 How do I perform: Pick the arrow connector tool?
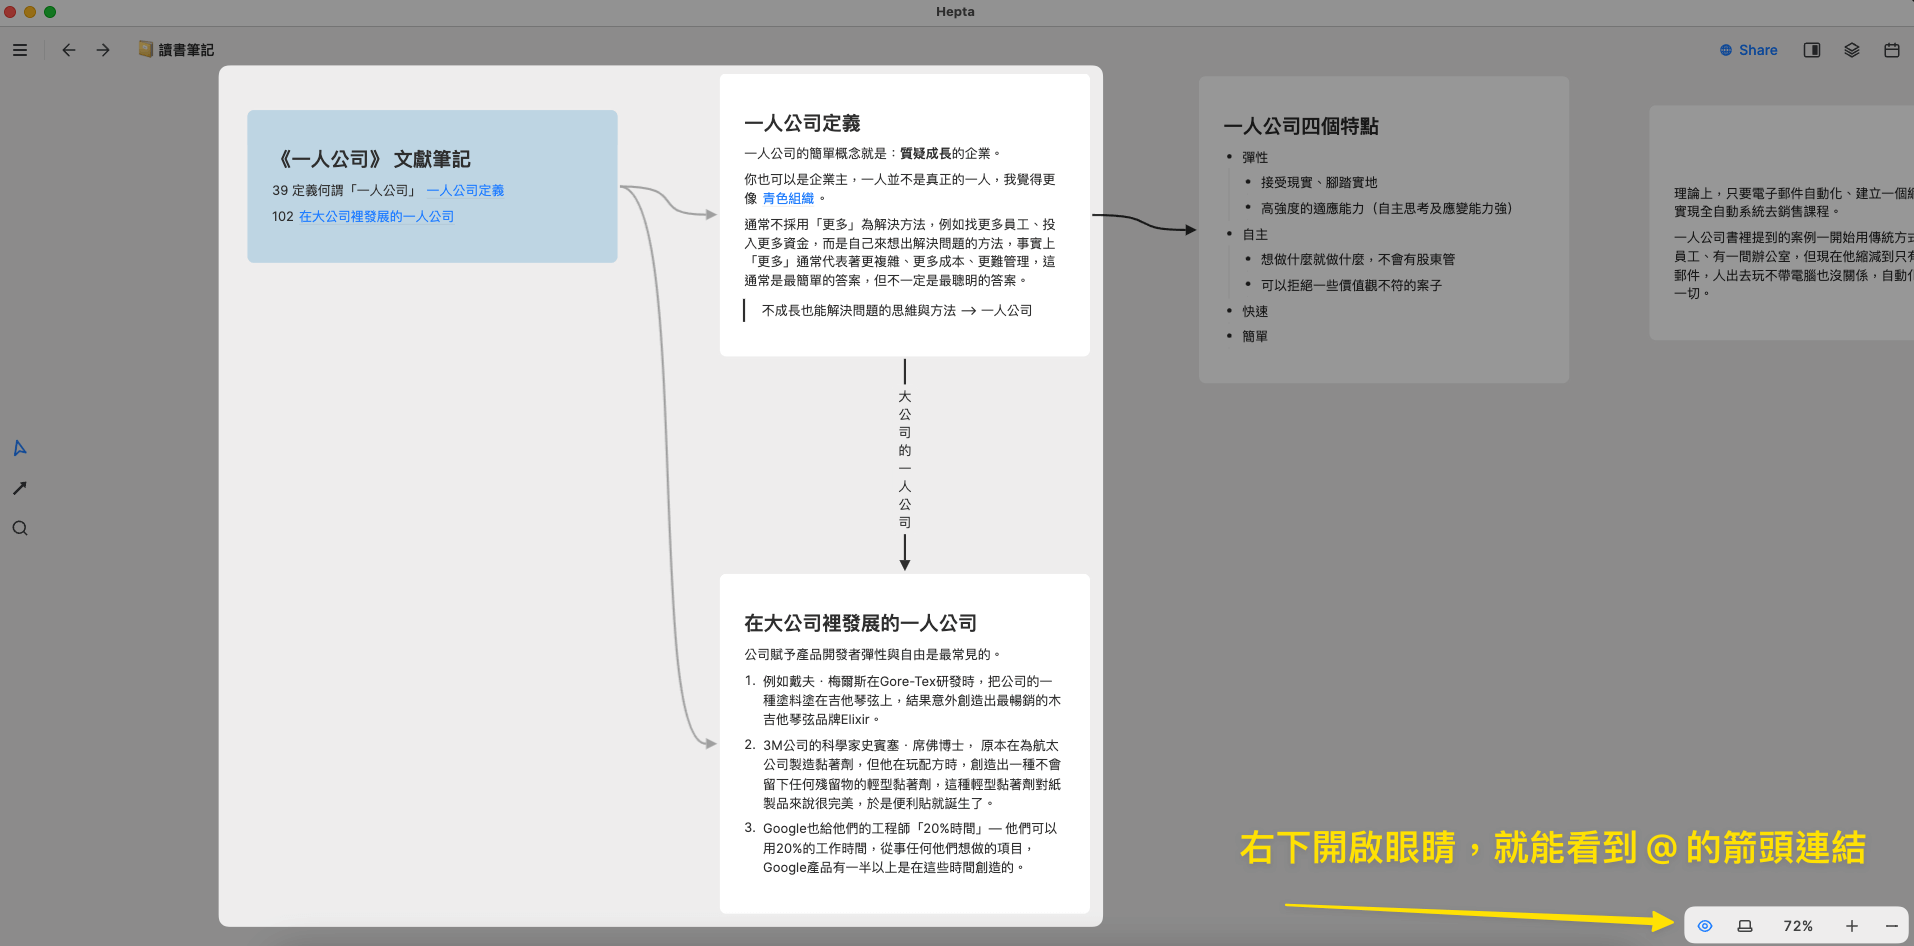pos(20,488)
